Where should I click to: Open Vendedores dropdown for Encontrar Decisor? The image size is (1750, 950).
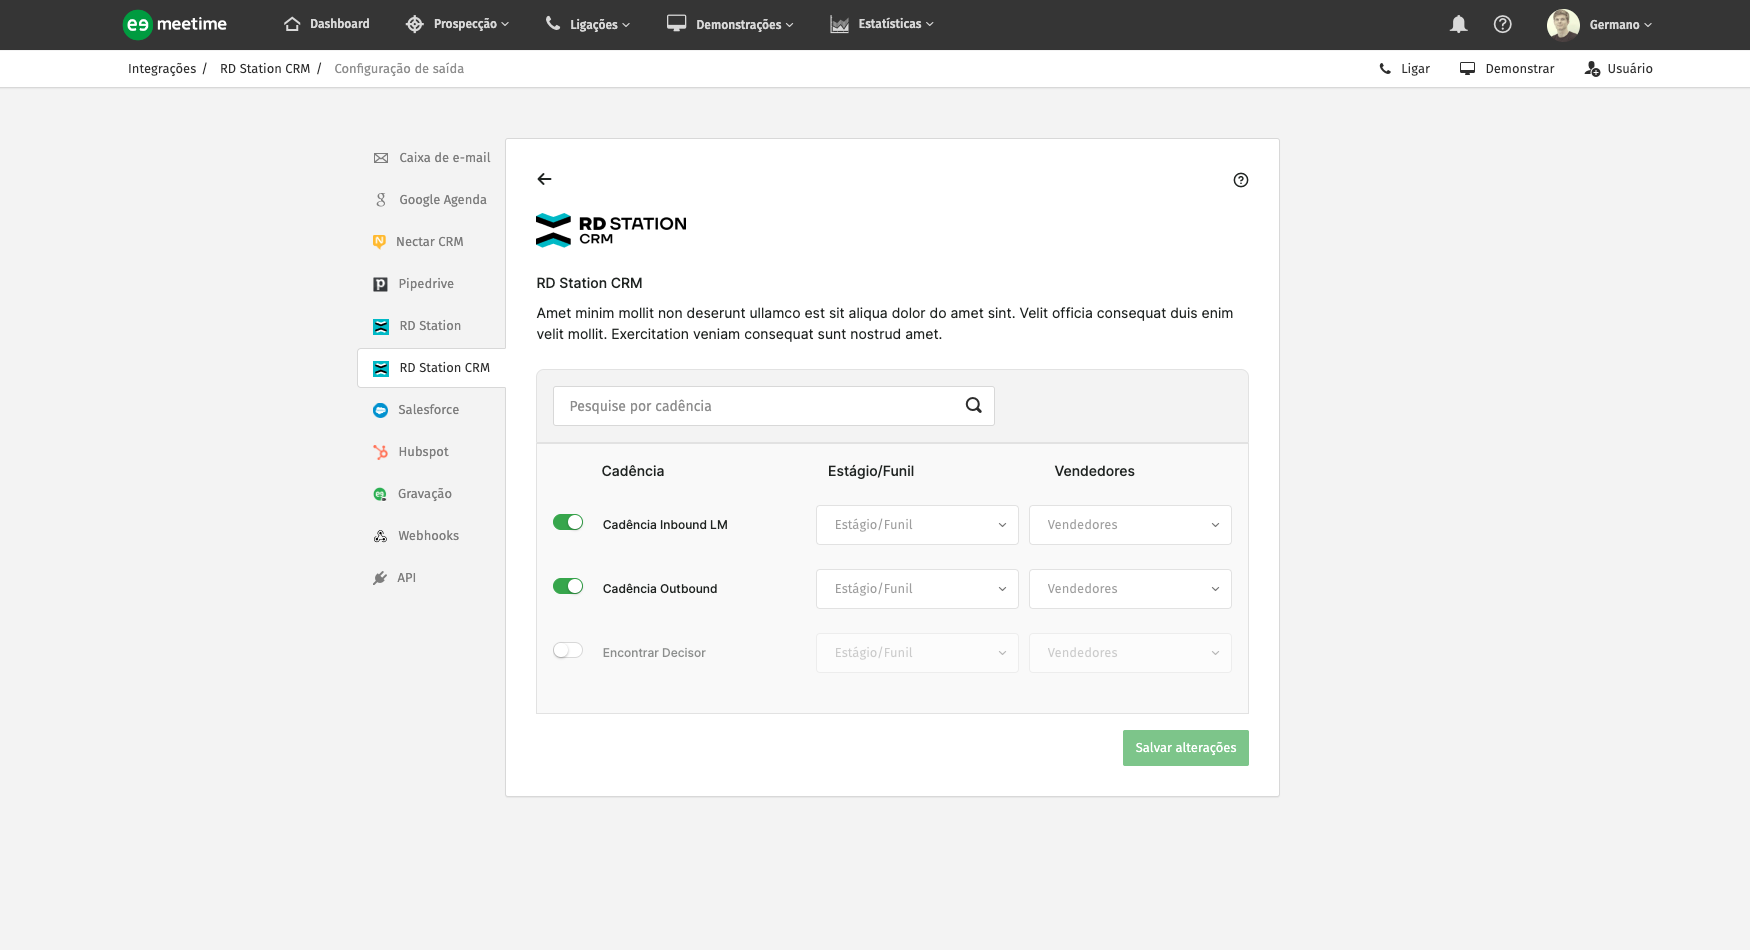pos(1130,653)
